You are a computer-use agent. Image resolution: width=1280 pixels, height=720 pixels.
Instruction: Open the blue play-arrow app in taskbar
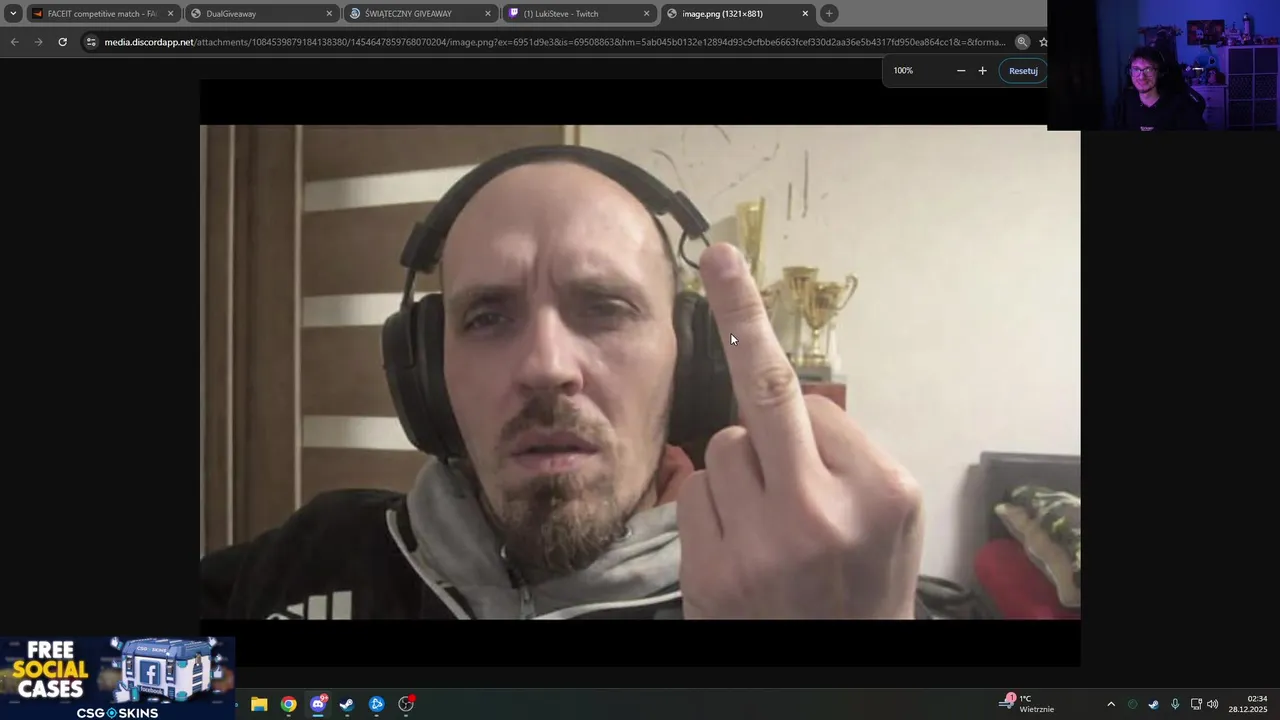point(376,704)
